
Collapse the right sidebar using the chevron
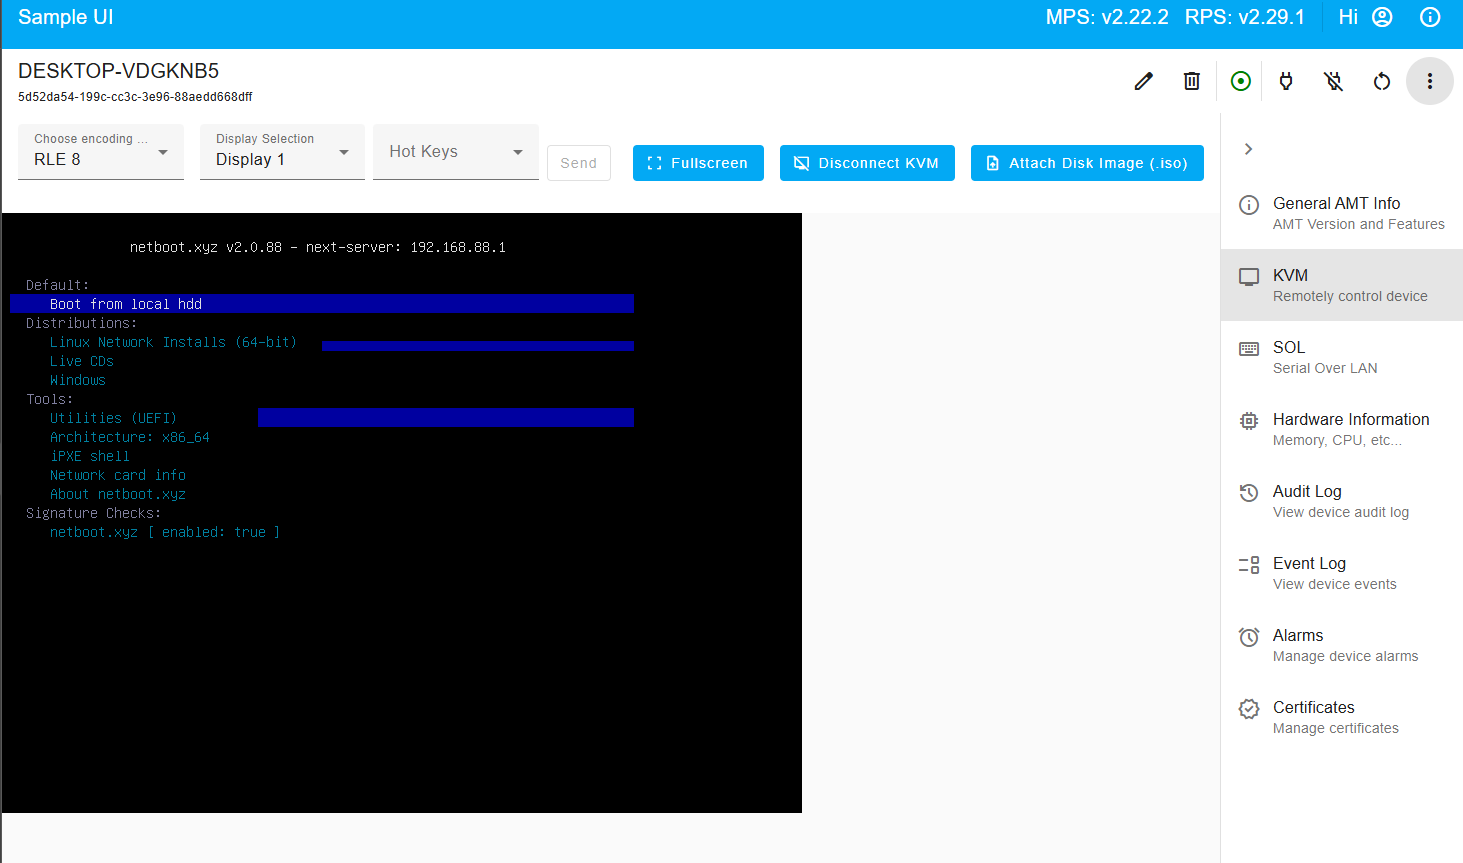(x=1248, y=148)
